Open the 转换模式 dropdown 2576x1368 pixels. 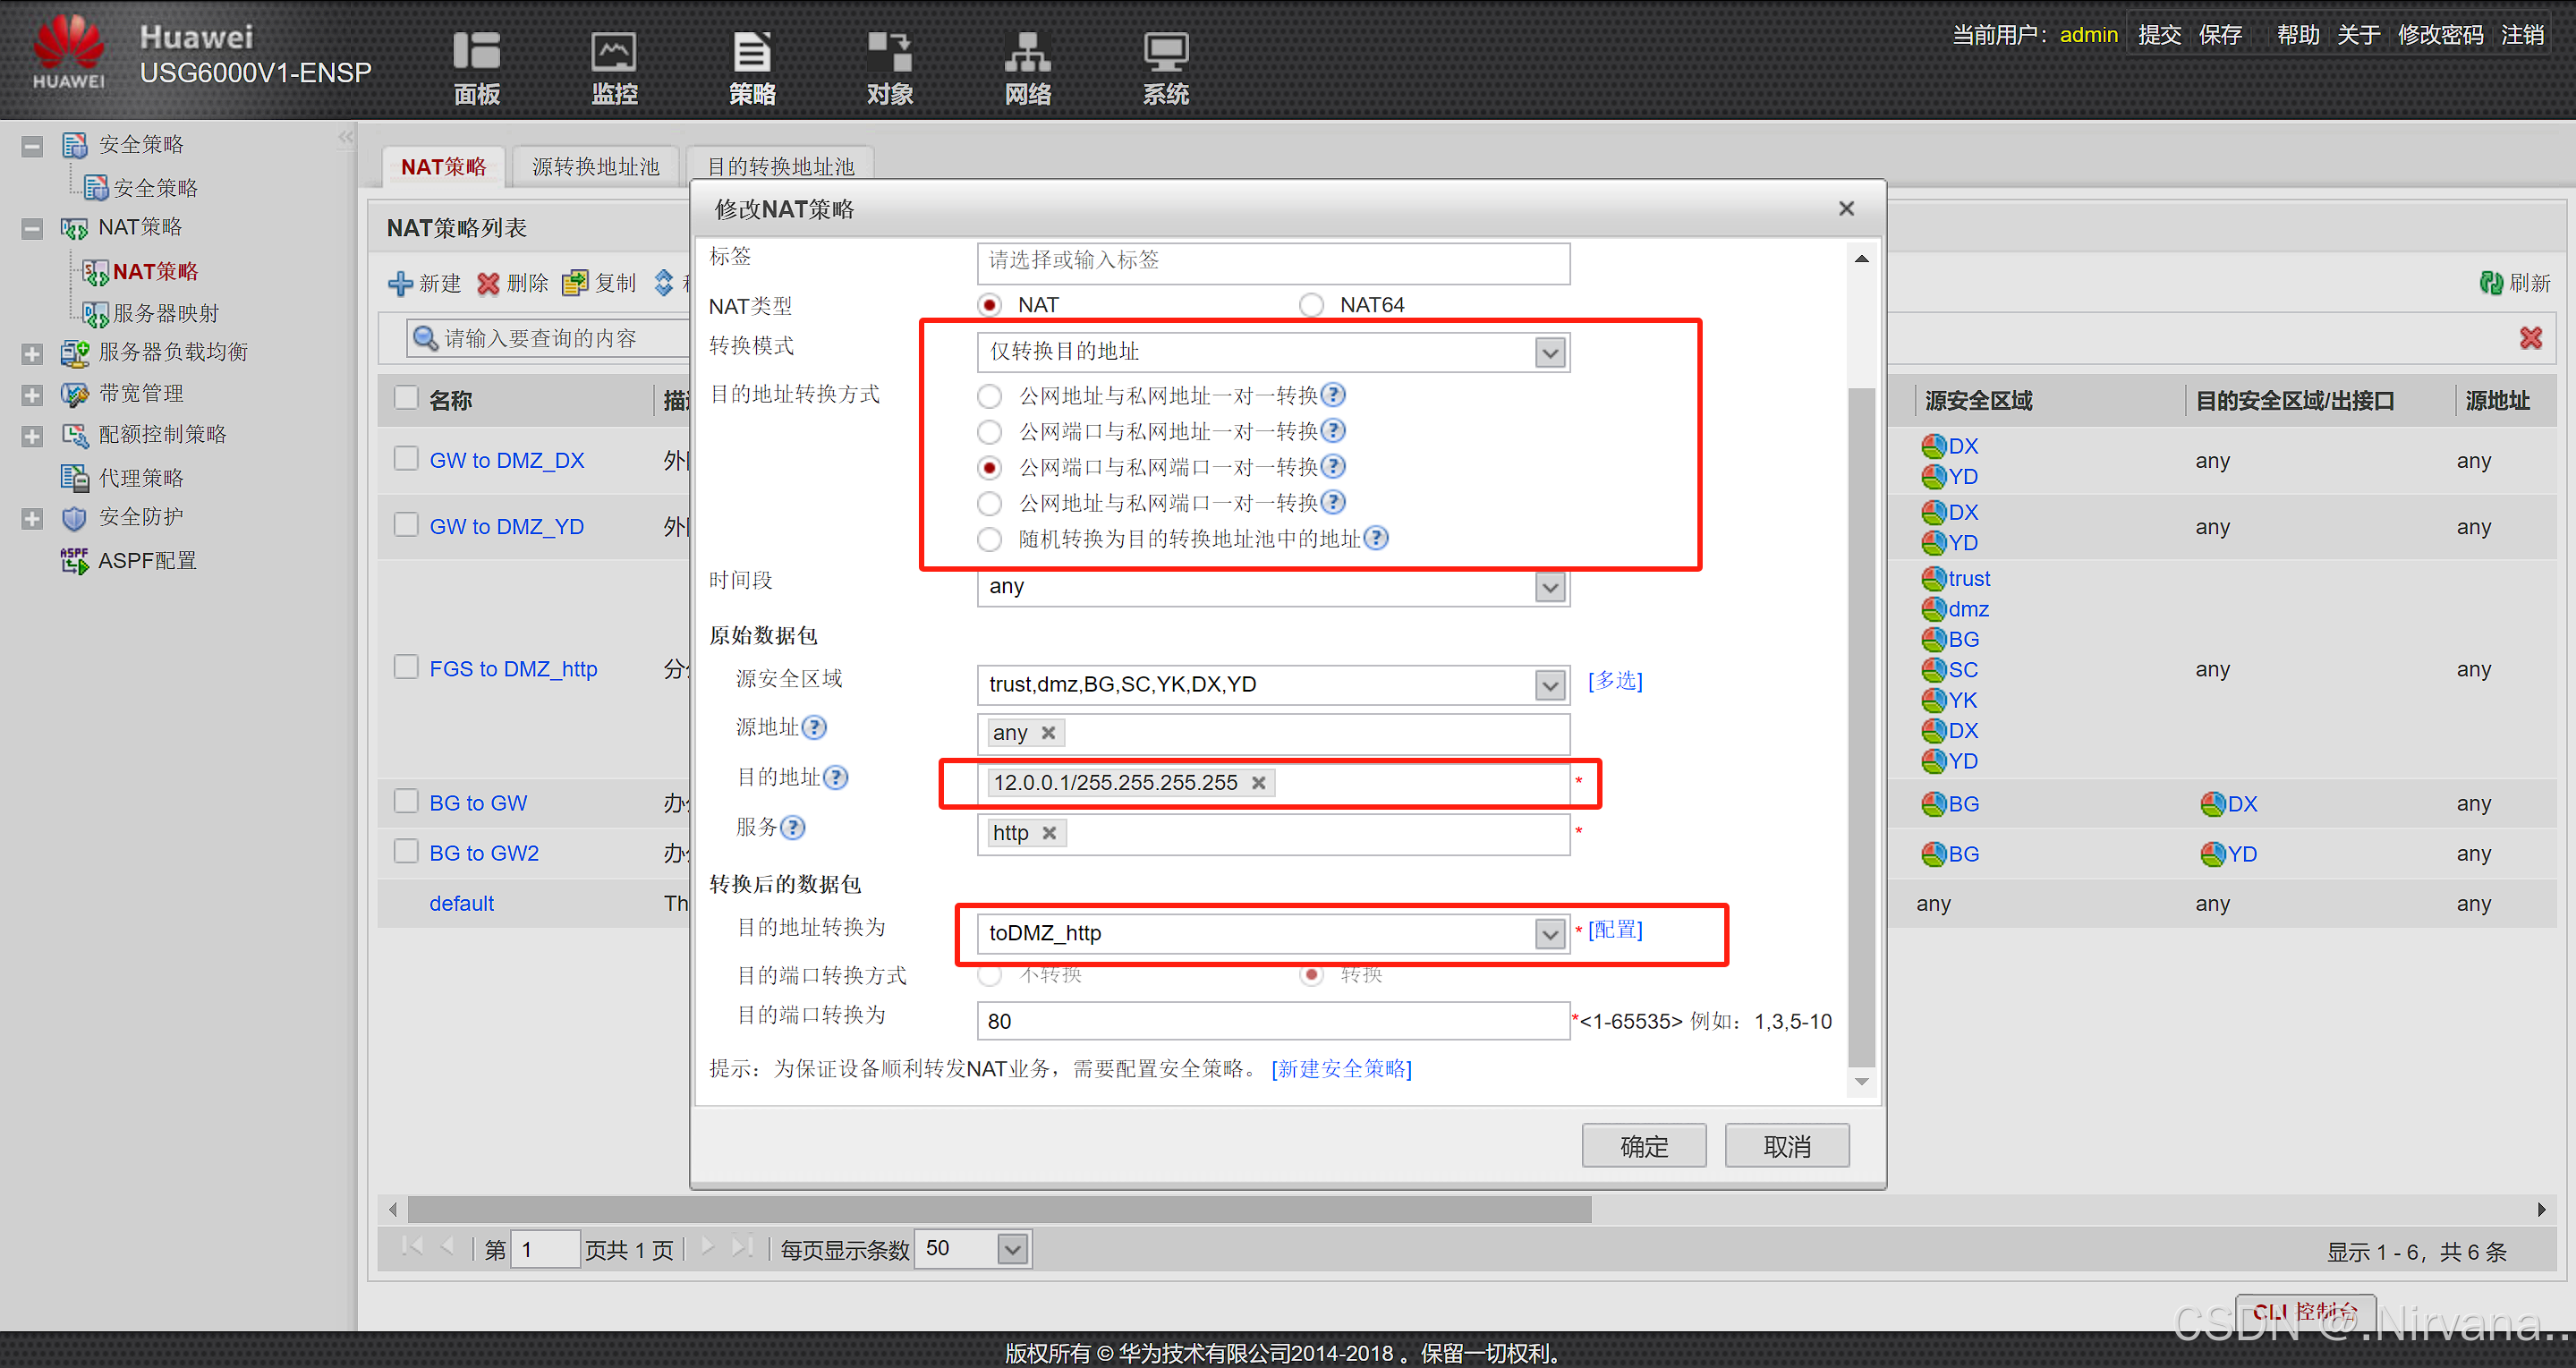(1550, 352)
